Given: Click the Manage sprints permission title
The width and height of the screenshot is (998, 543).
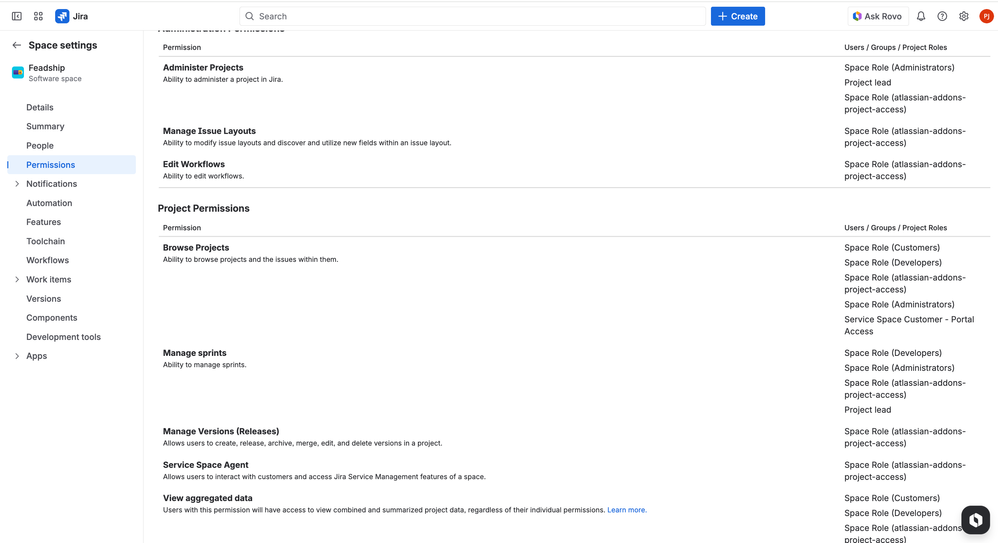Looking at the screenshot, I should [195, 353].
